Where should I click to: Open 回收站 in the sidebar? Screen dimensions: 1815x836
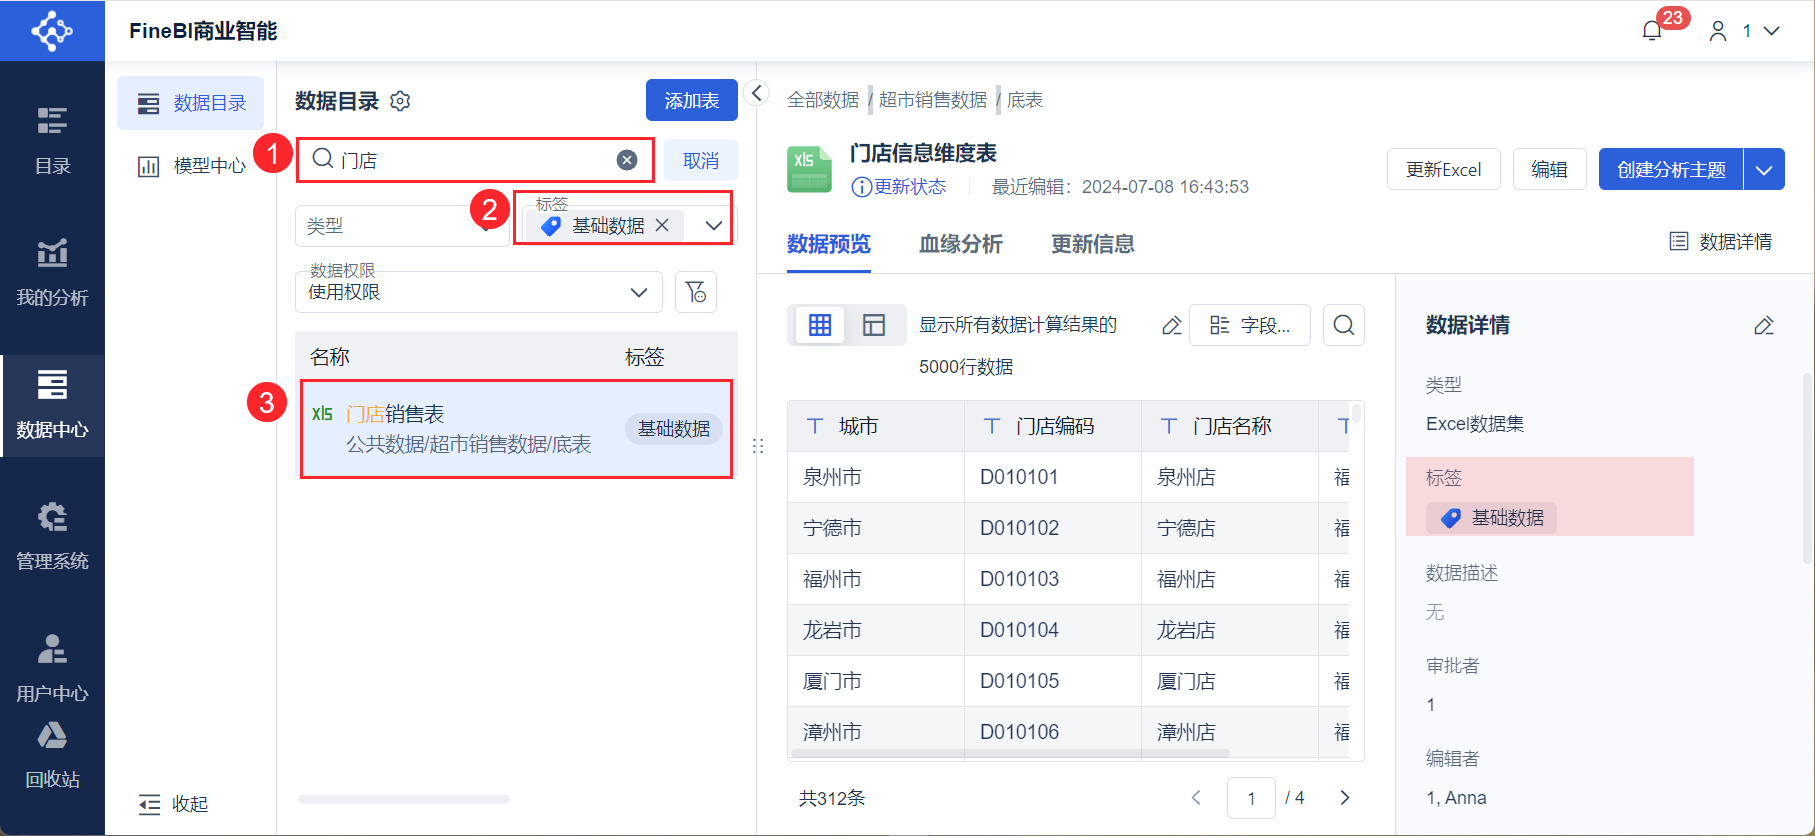coord(52,755)
